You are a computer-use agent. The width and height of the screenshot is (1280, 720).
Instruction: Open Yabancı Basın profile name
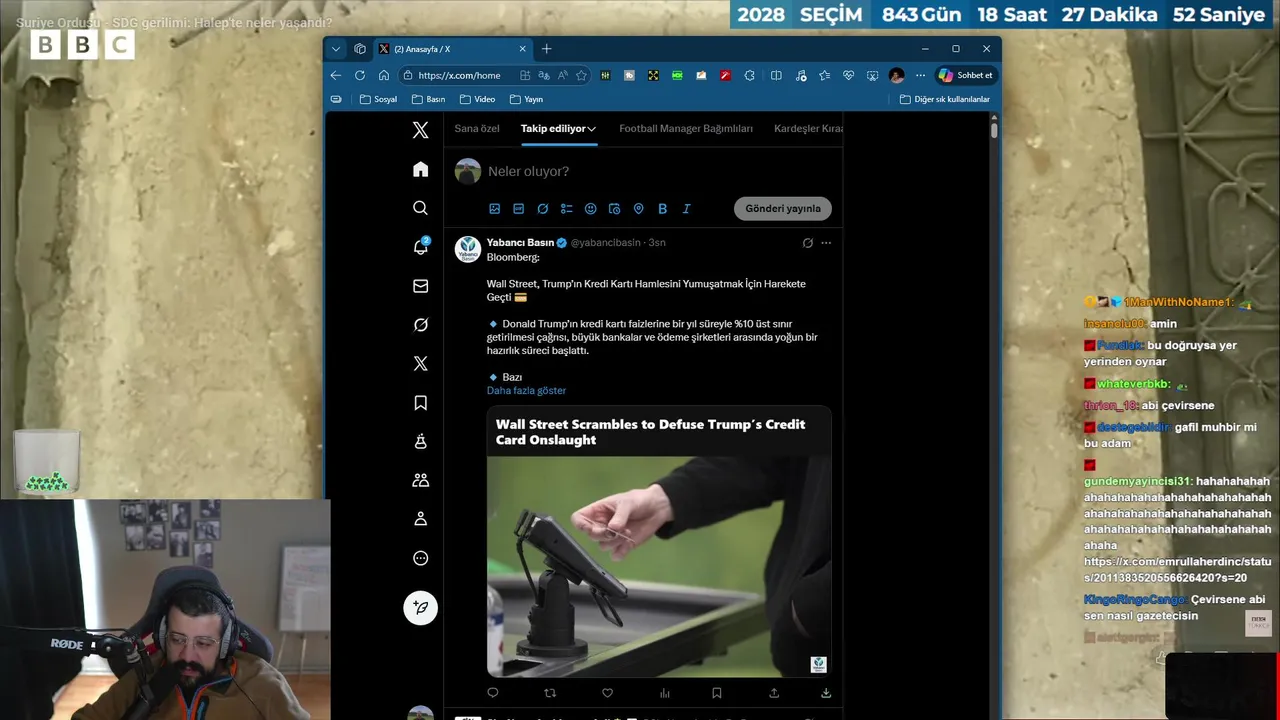[x=520, y=243]
